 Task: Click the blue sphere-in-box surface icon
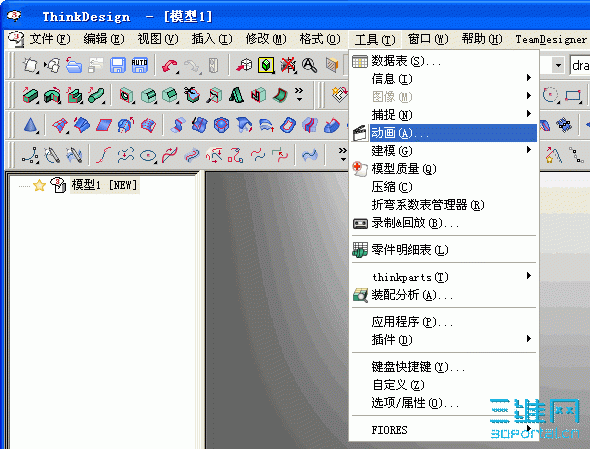click(x=221, y=125)
